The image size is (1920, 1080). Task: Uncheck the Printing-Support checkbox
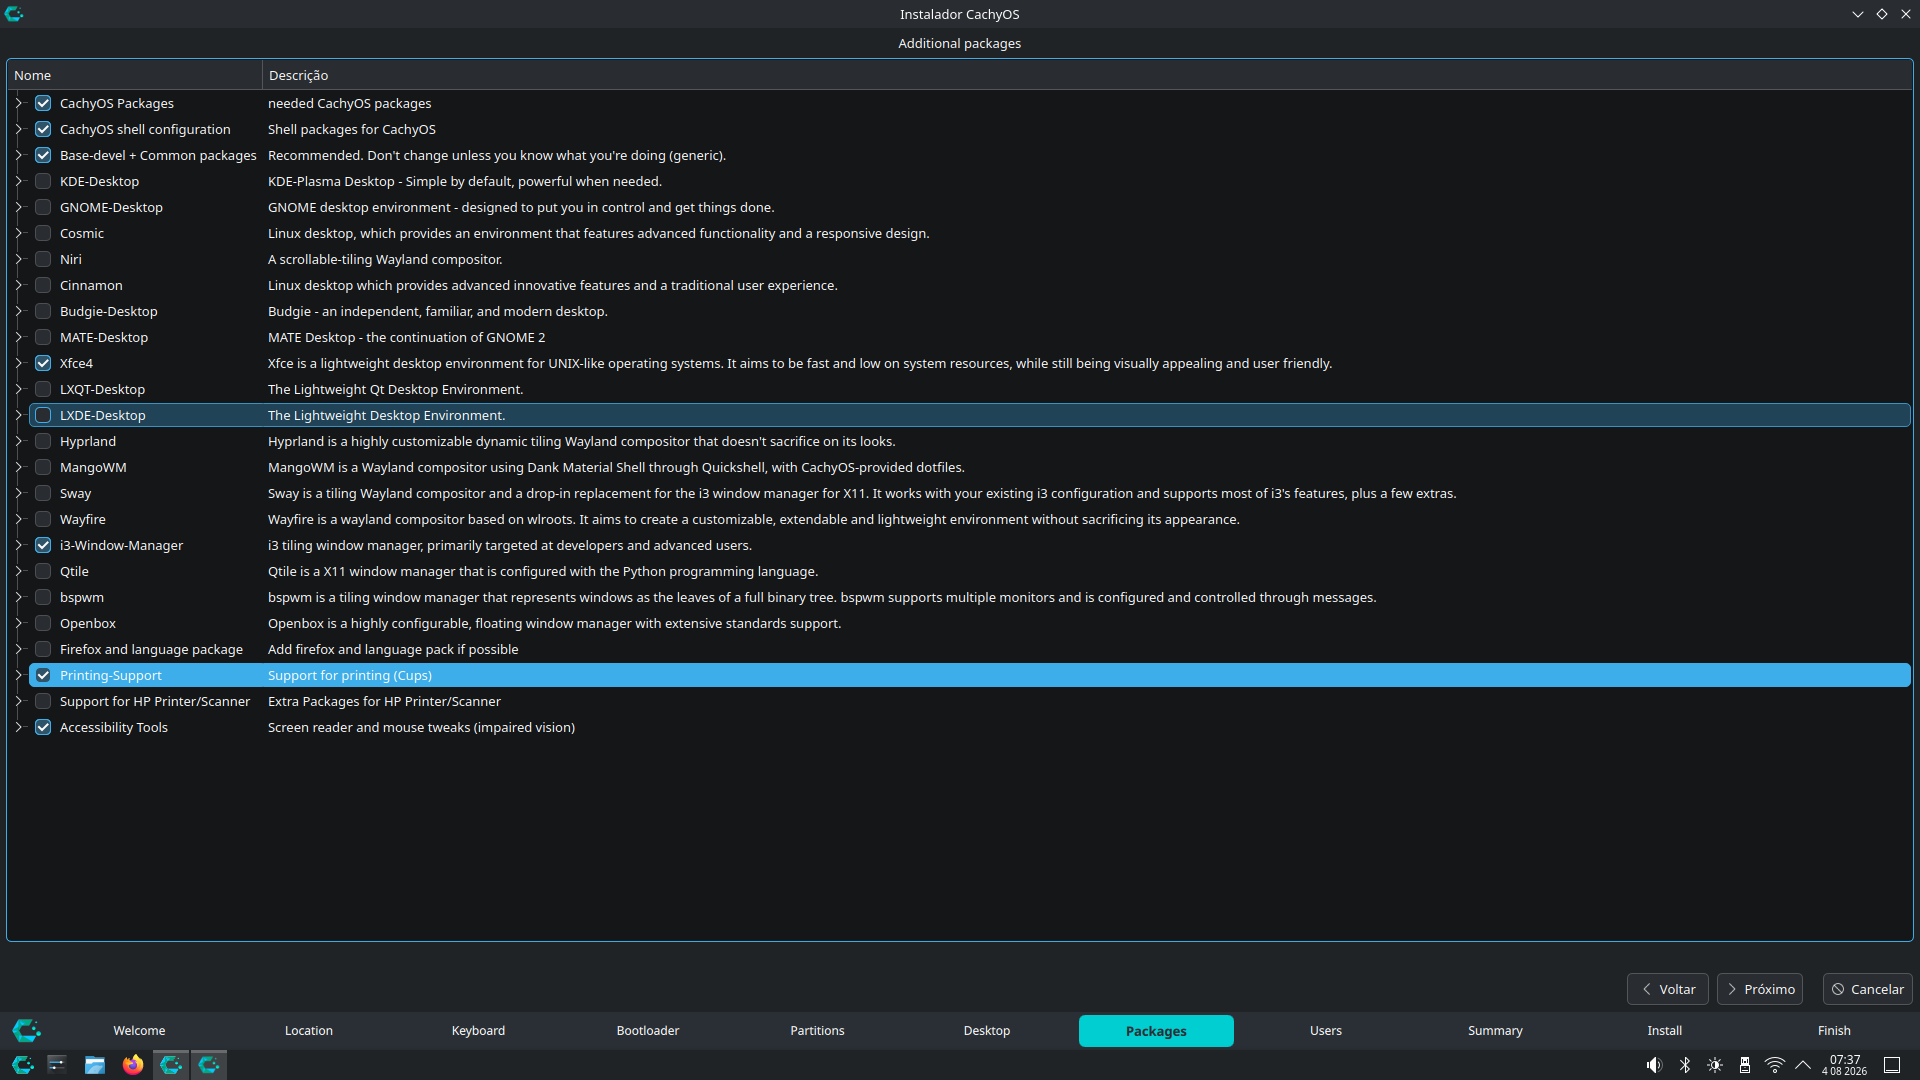point(43,675)
